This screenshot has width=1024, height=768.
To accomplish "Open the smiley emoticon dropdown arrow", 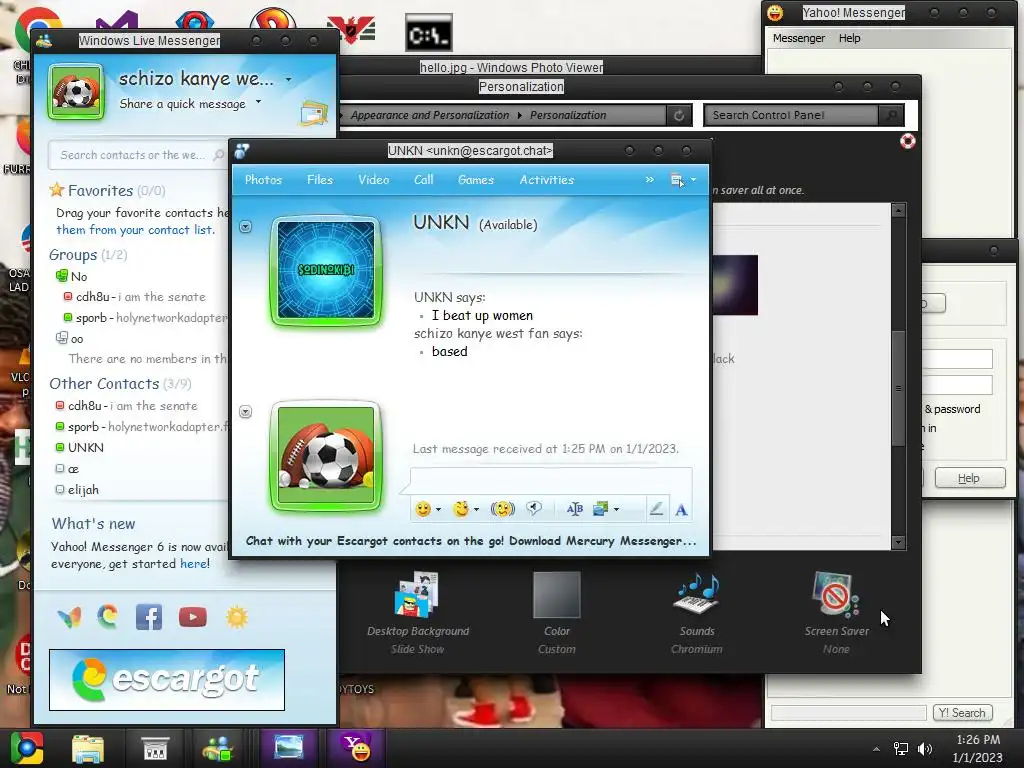I will click(438, 509).
